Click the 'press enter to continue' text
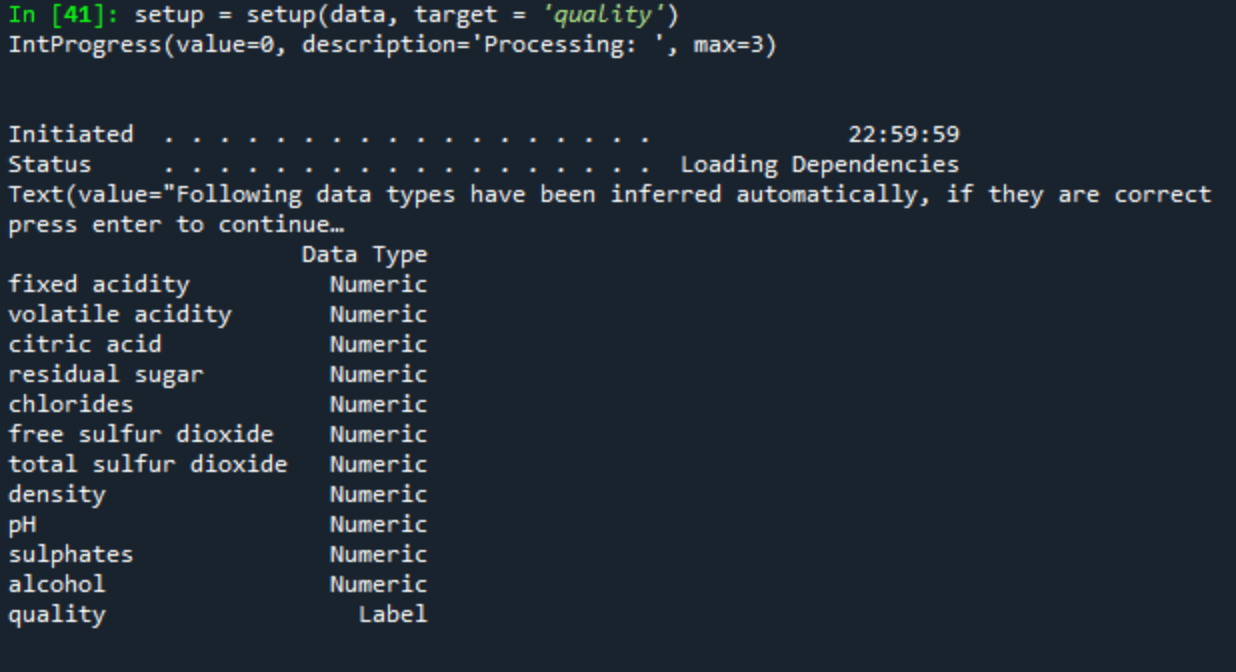This screenshot has width=1236, height=672. pyautogui.click(x=175, y=225)
